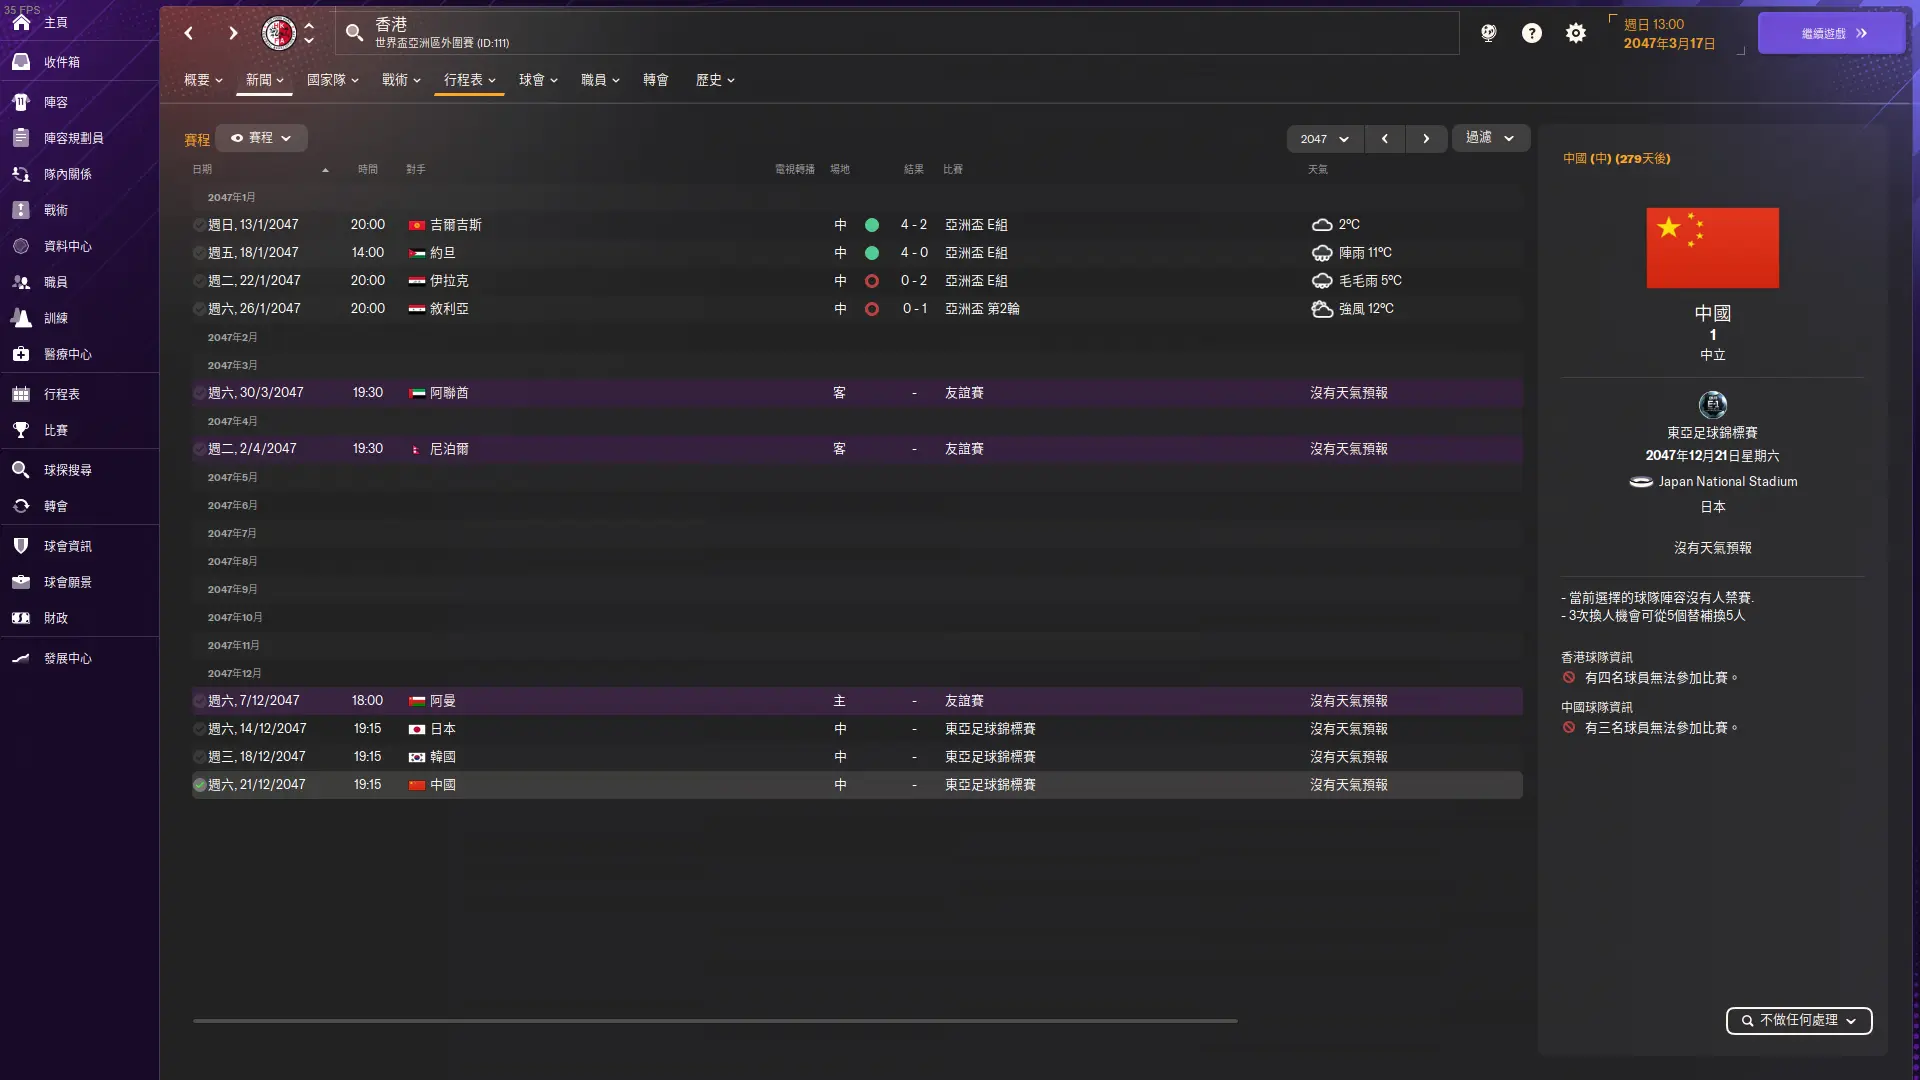Open the 比賽 trophy icon
The image size is (1920, 1080).
coord(21,430)
